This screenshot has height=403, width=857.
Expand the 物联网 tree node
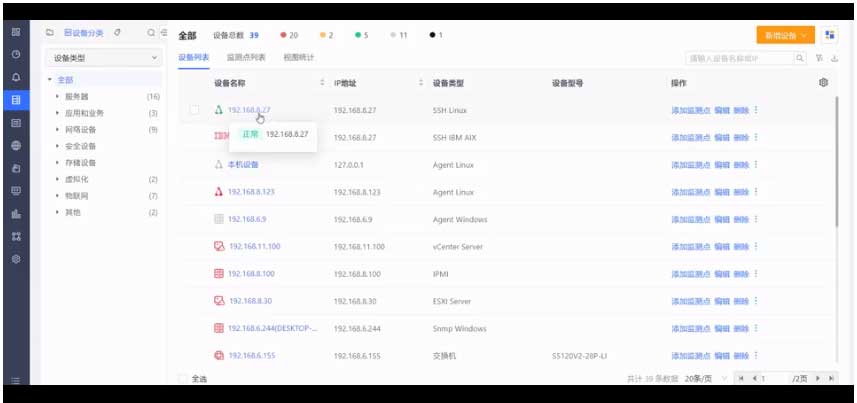(x=57, y=196)
